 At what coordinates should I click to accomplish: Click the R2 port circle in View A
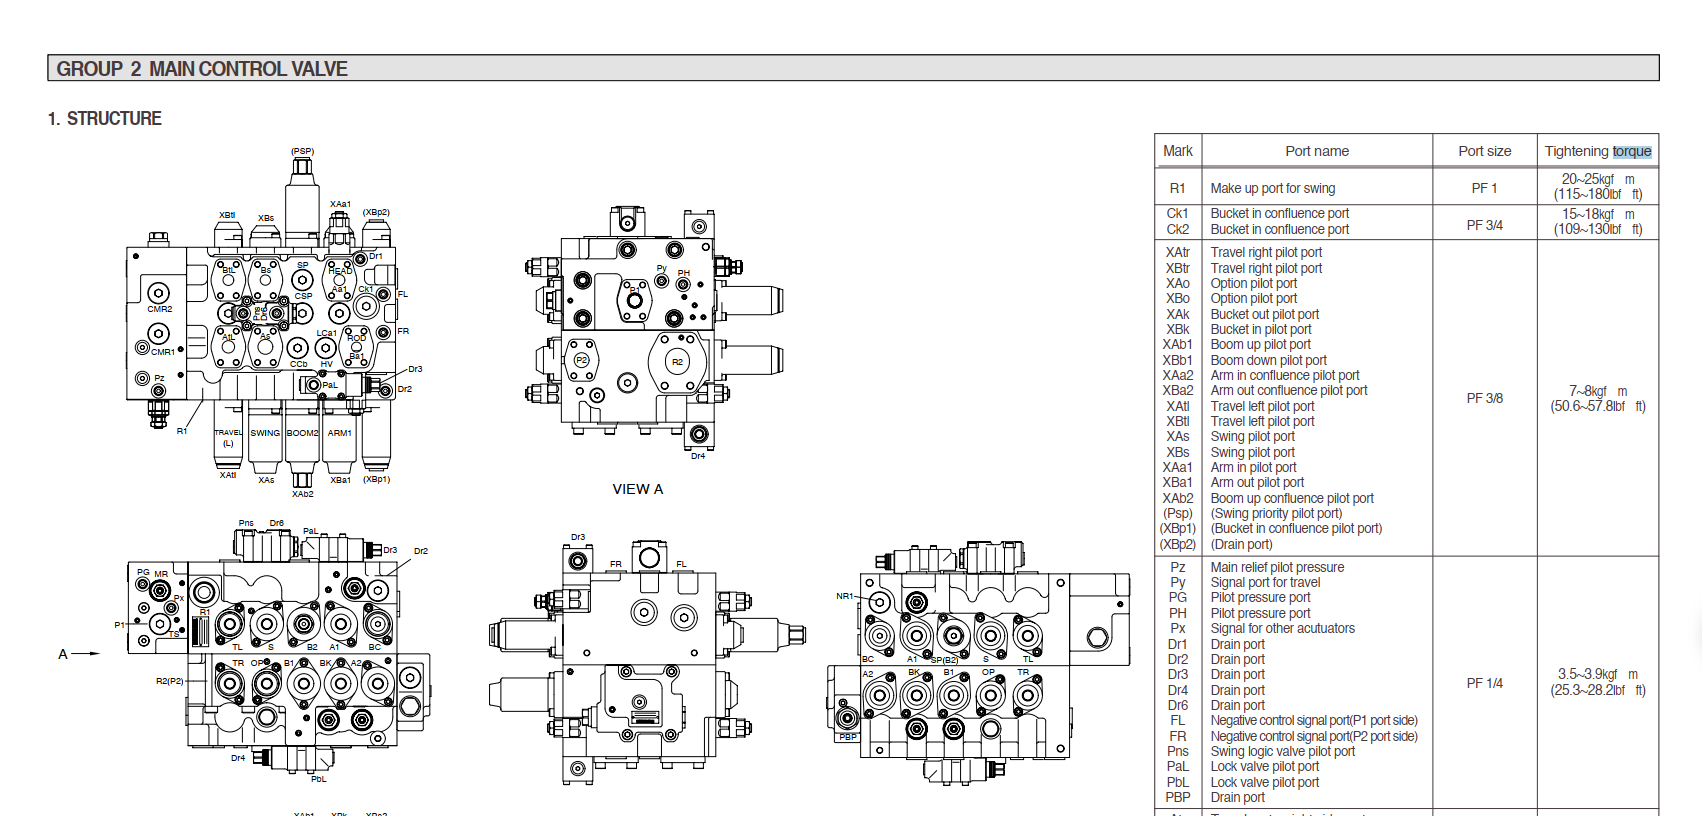678,362
